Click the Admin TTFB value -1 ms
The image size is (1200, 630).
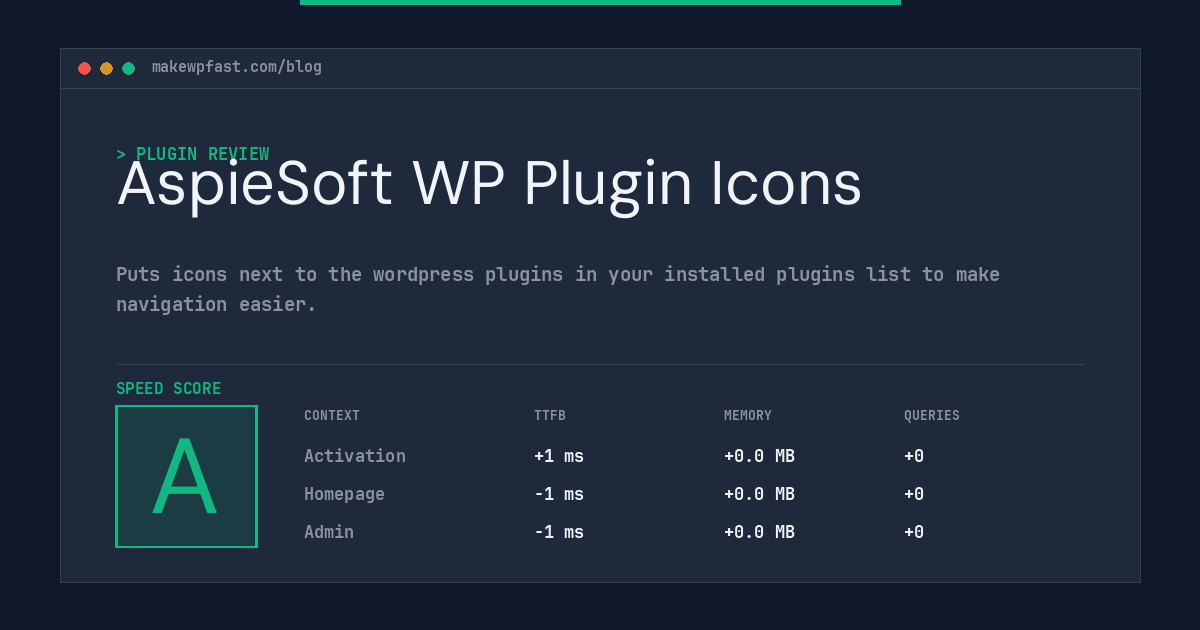pyautogui.click(x=559, y=532)
